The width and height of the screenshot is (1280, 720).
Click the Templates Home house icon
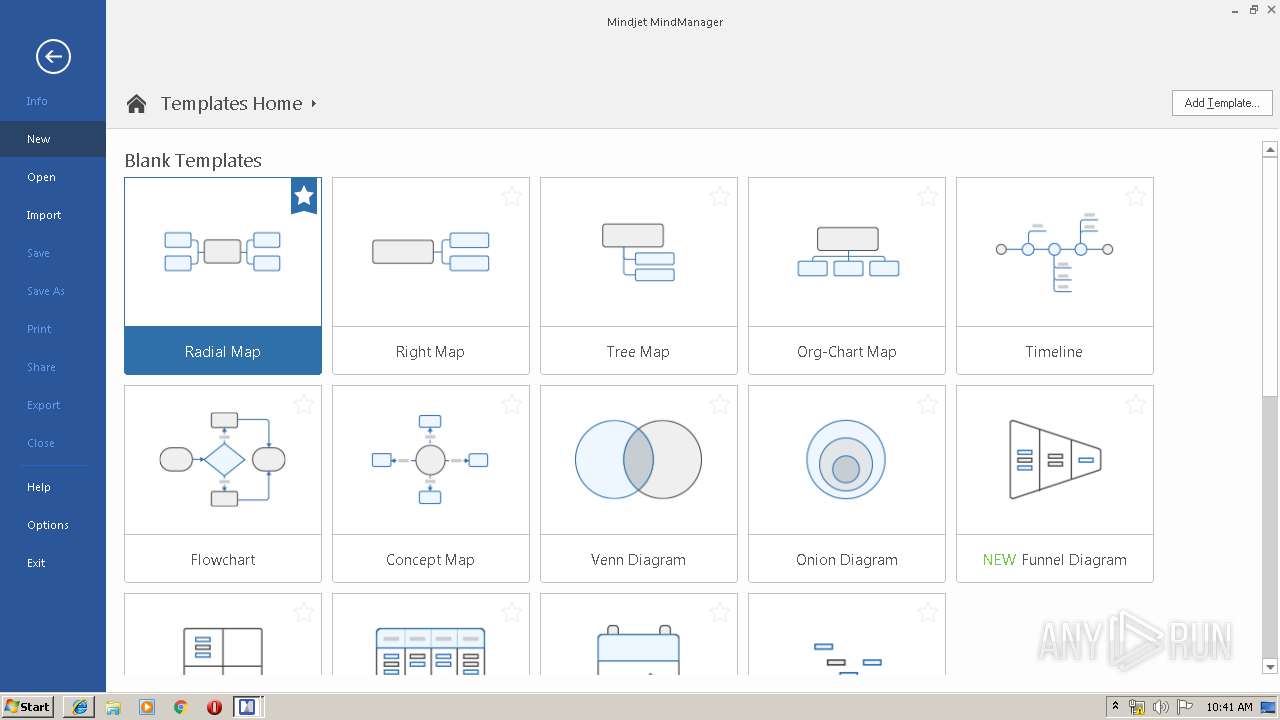(x=136, y=103)
